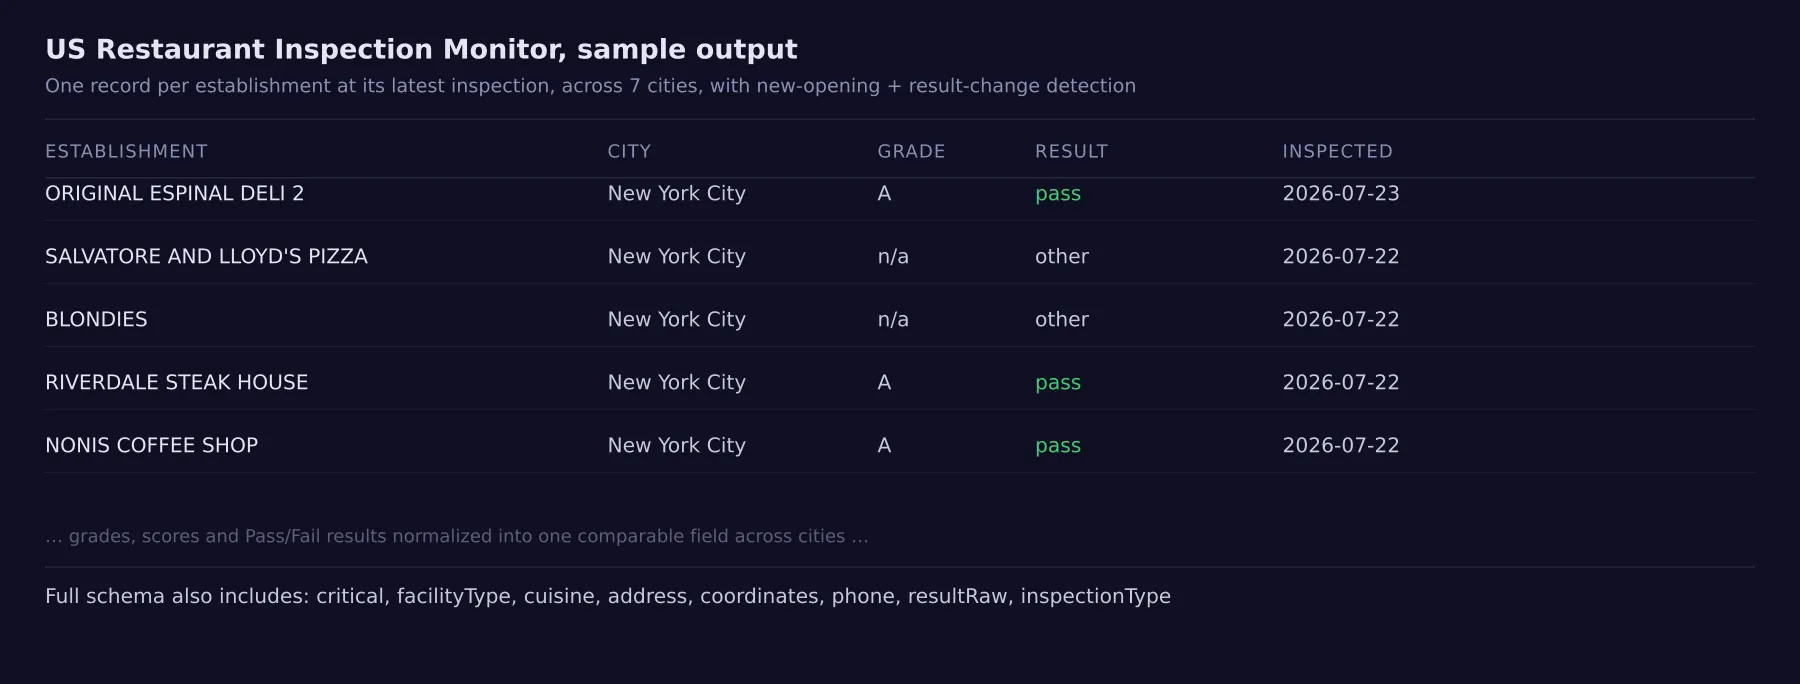1800x684 pixels.
Task: Click the Full schema also includes line
Action: 608,596
